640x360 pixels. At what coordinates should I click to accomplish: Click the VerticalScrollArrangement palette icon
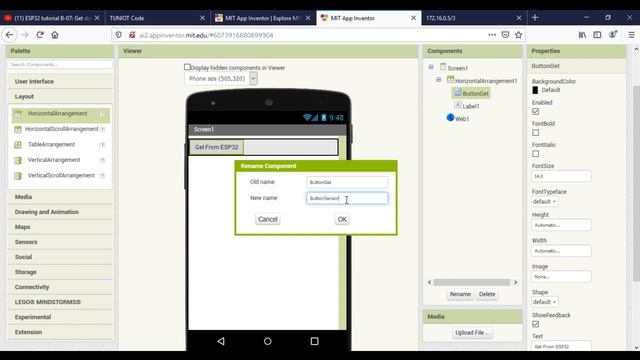pyautogui.click(x=18, y=176)
